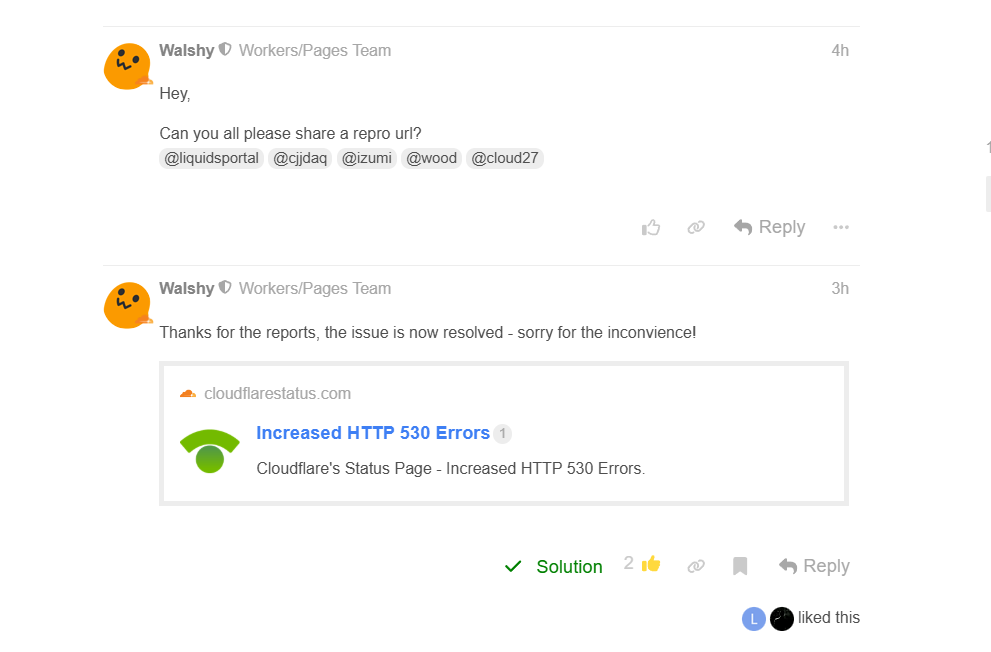Click the @izumi mention
Image resolution: width=991 pixels, height=652 pixels.
click(367, 158)
